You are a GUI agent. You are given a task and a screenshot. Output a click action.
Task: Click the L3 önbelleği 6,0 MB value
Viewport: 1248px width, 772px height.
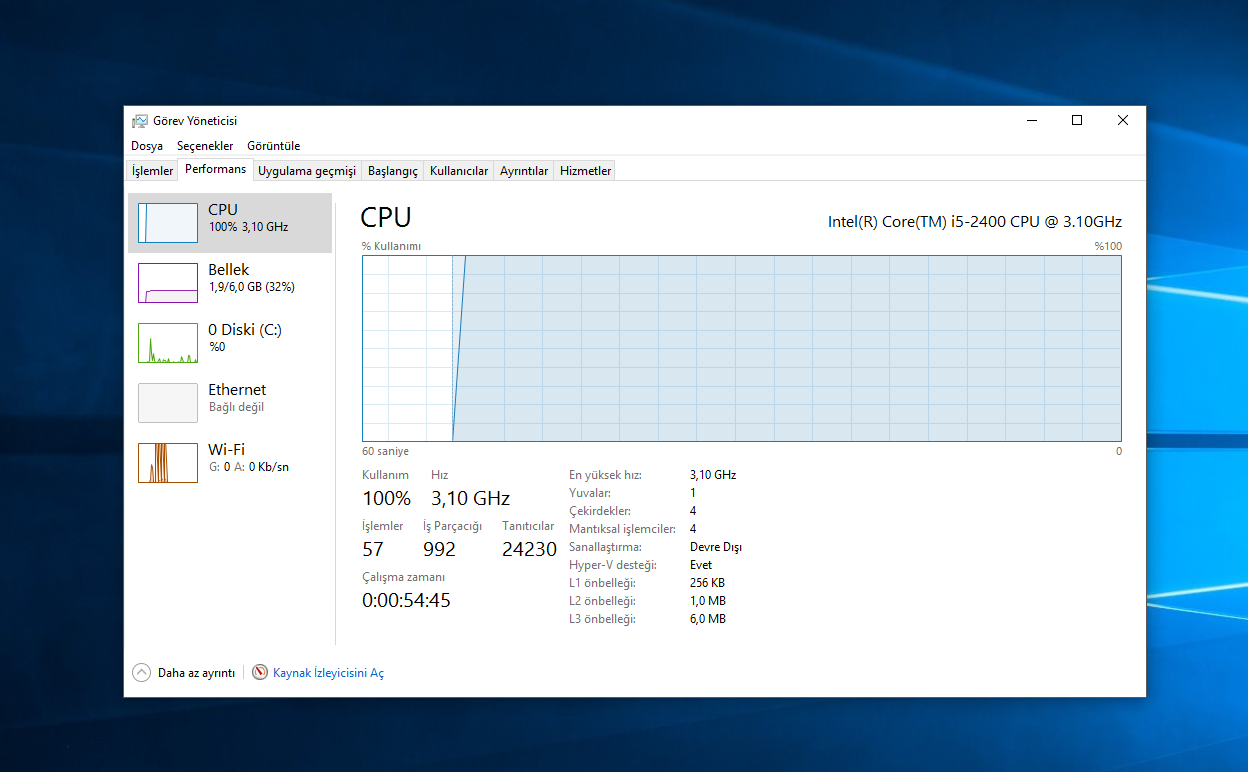708,619
